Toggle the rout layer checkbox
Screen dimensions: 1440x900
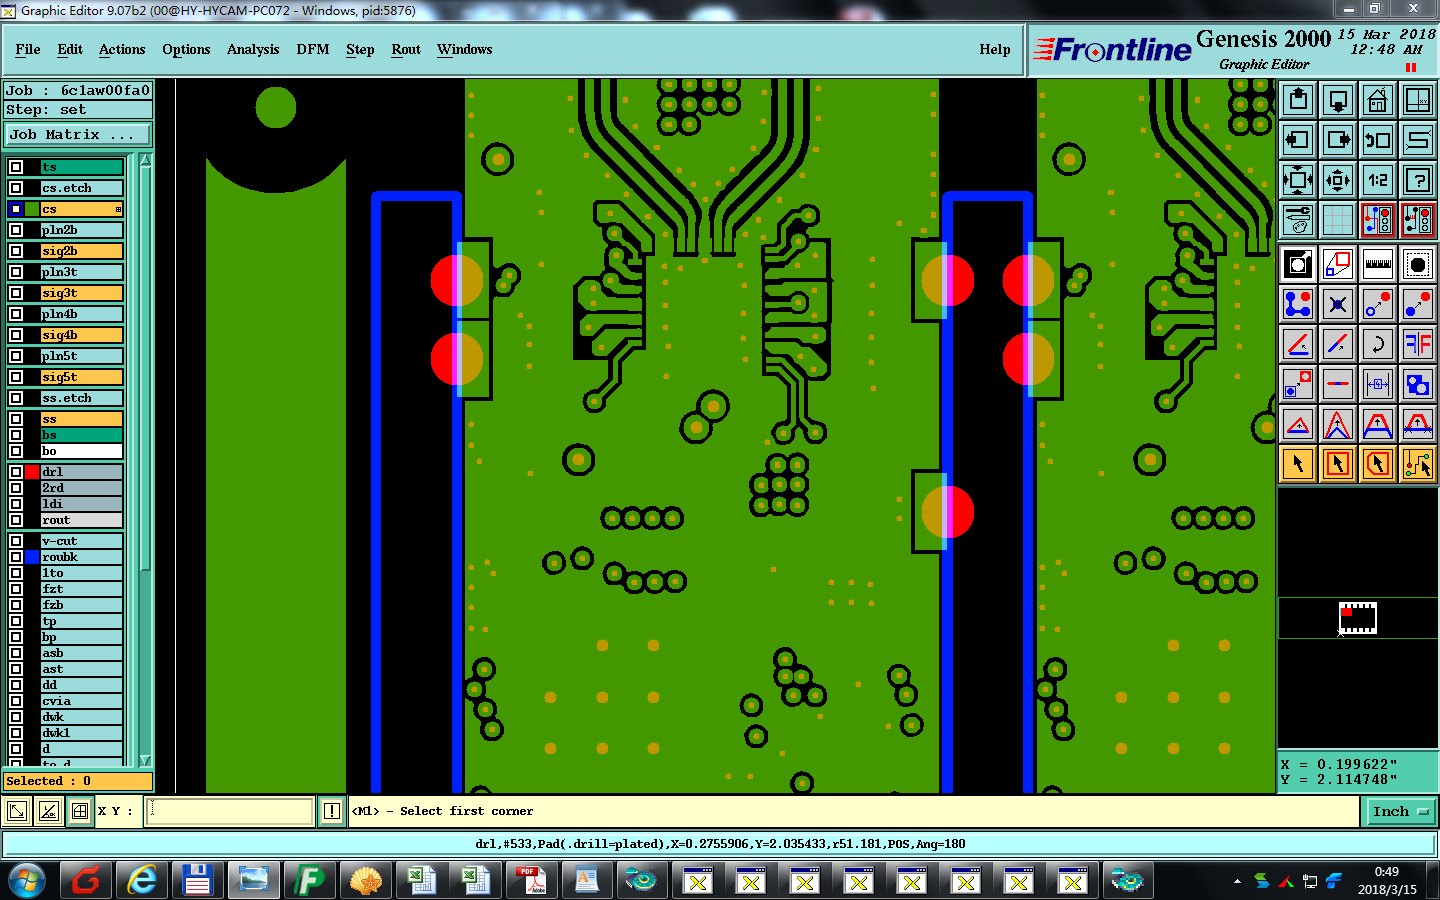coord(16,520)
